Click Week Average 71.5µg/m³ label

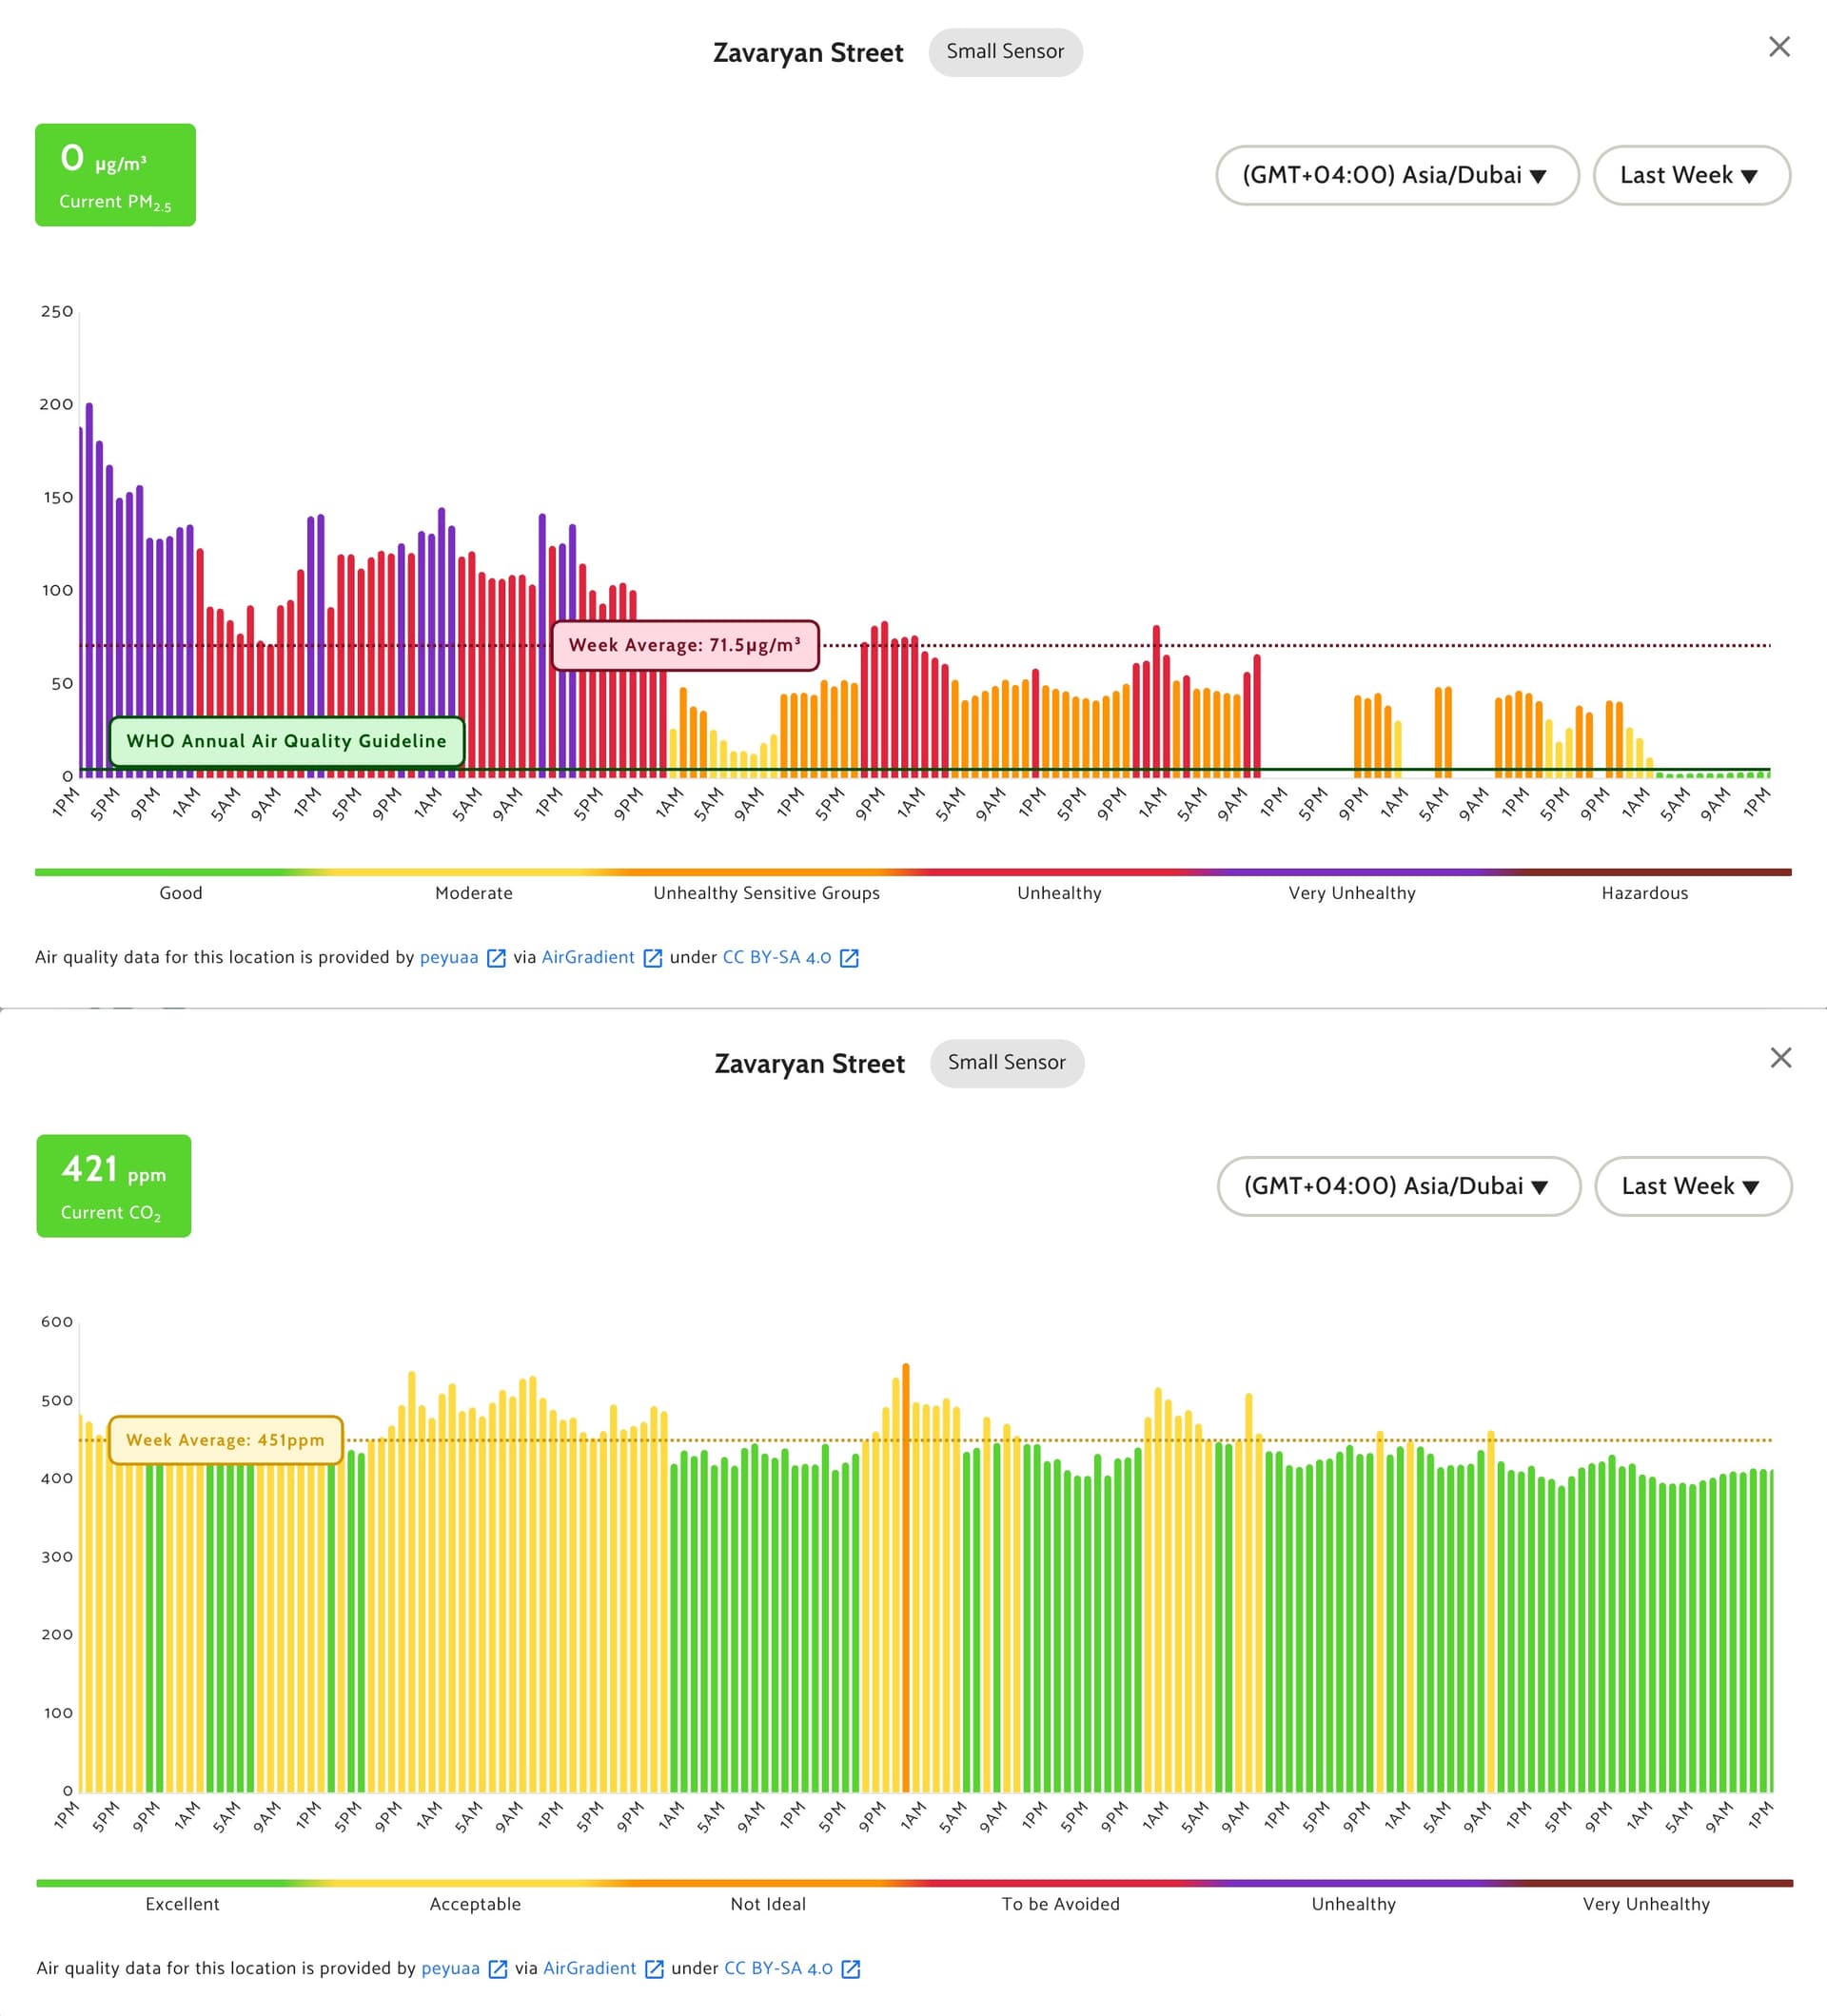tap(685, 645)
